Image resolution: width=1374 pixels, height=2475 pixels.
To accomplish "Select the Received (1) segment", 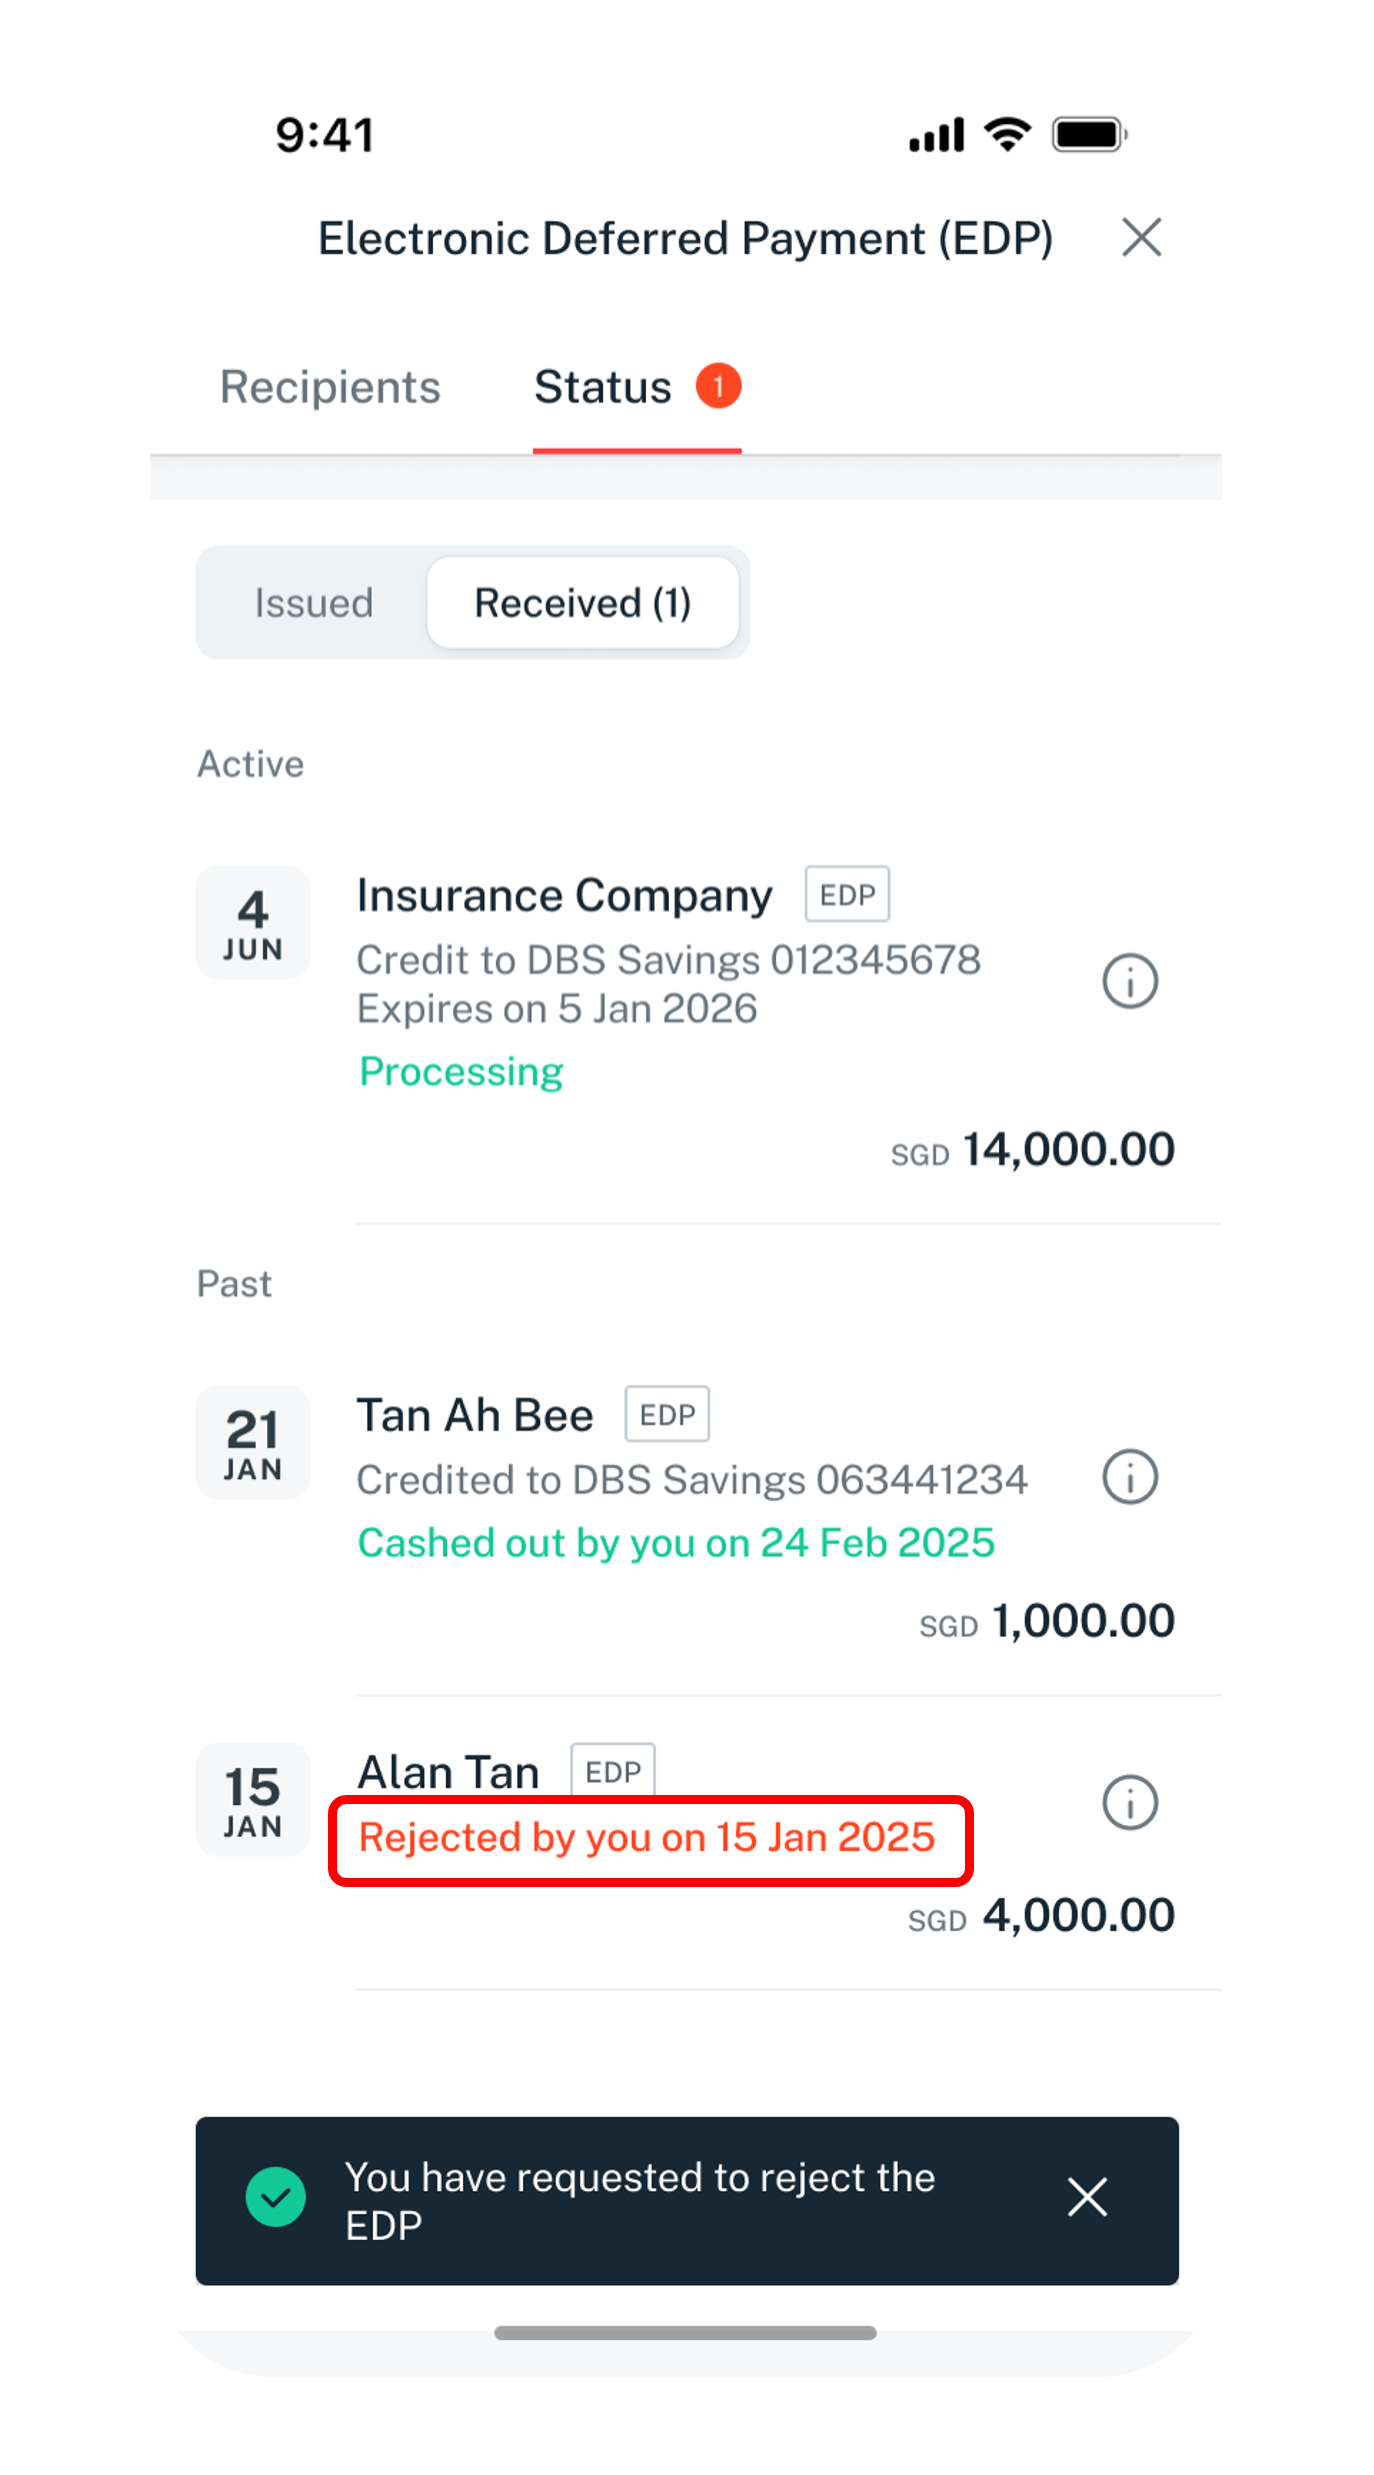I will tap(583, 603).
